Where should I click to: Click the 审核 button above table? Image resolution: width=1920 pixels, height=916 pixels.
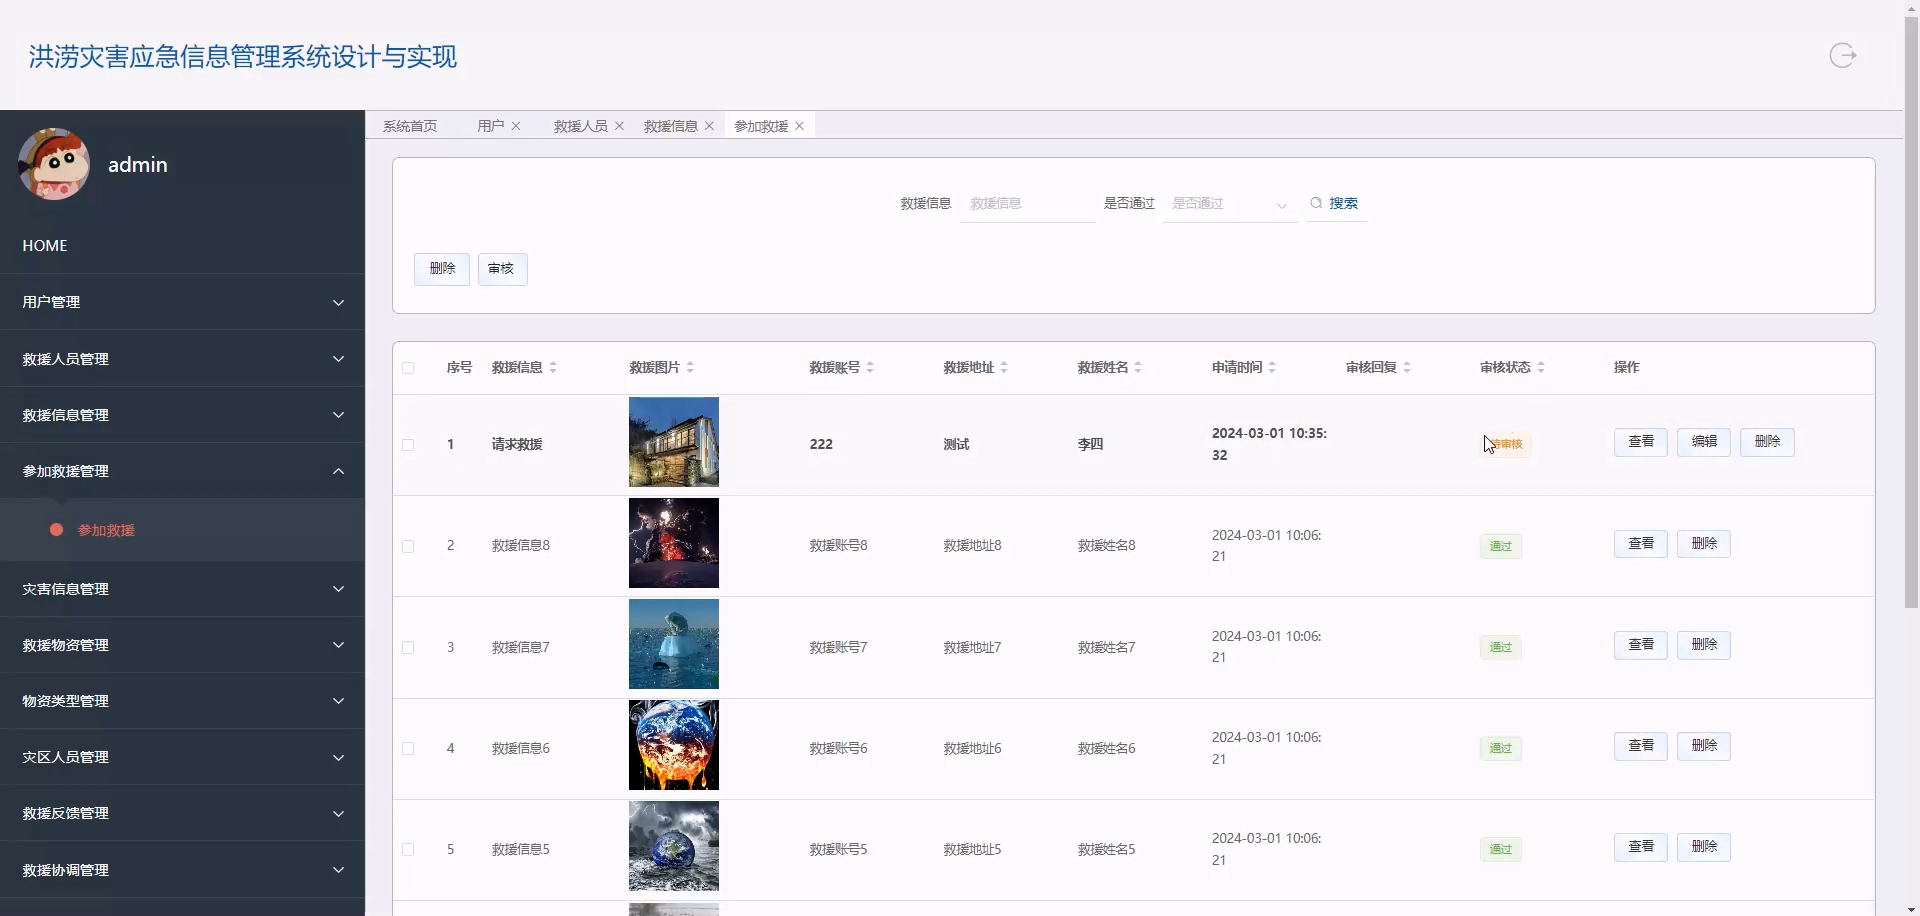coord(502,269)
